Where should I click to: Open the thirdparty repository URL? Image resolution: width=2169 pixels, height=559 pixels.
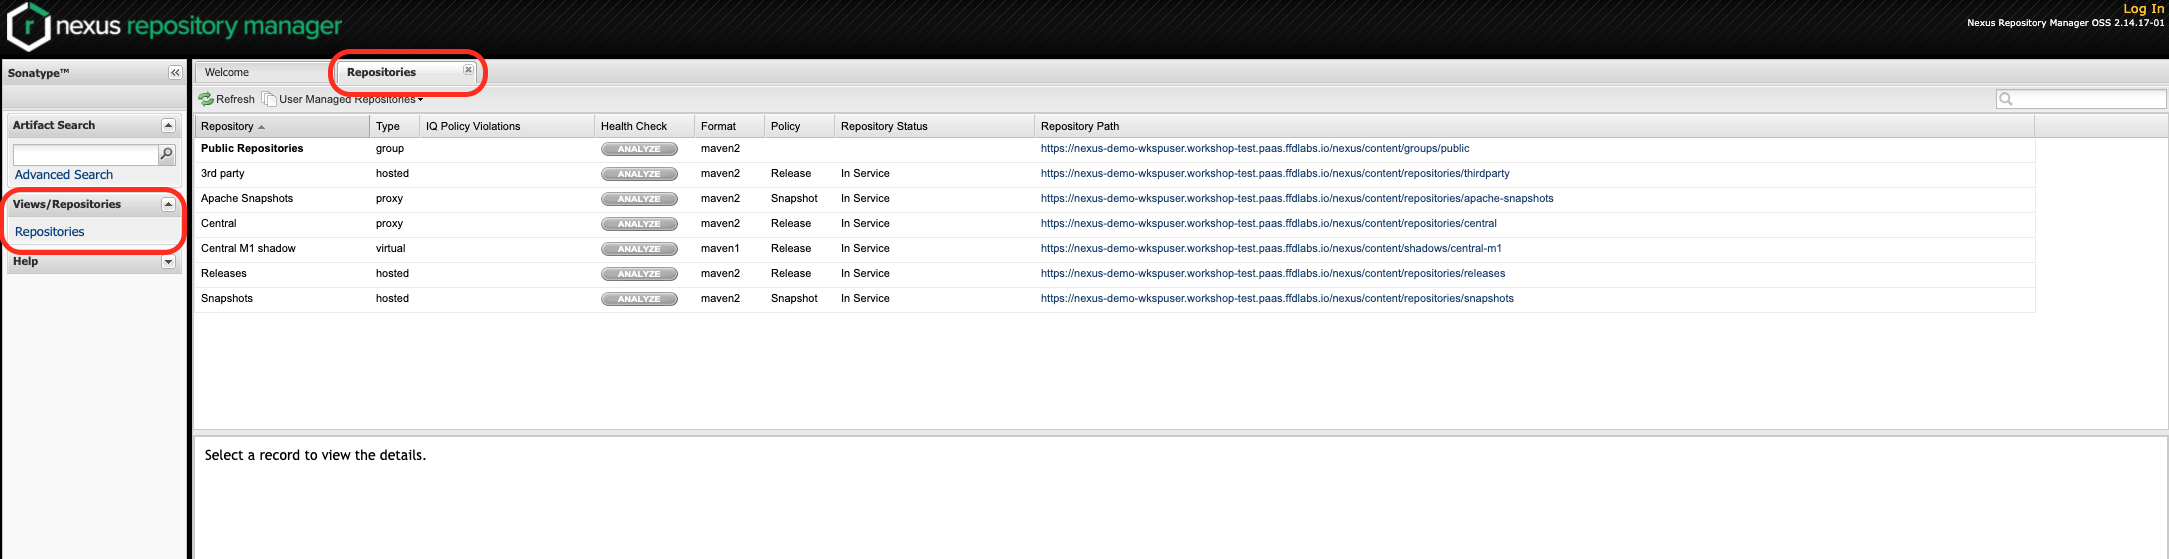pos(1275,173)
